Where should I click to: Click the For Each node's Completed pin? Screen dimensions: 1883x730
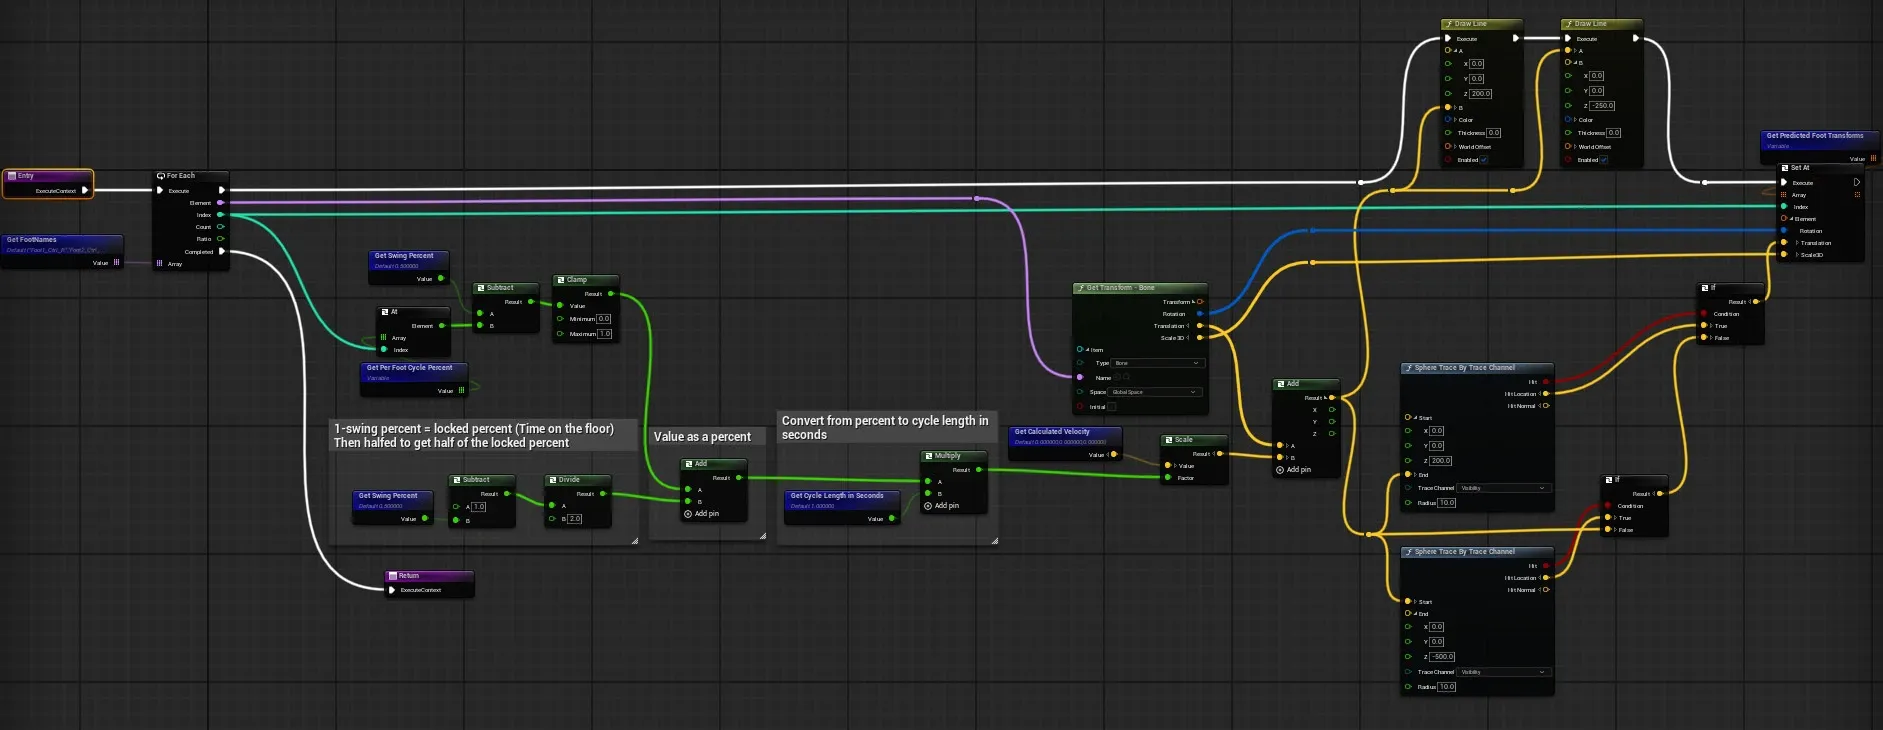[x=221, y=252]
